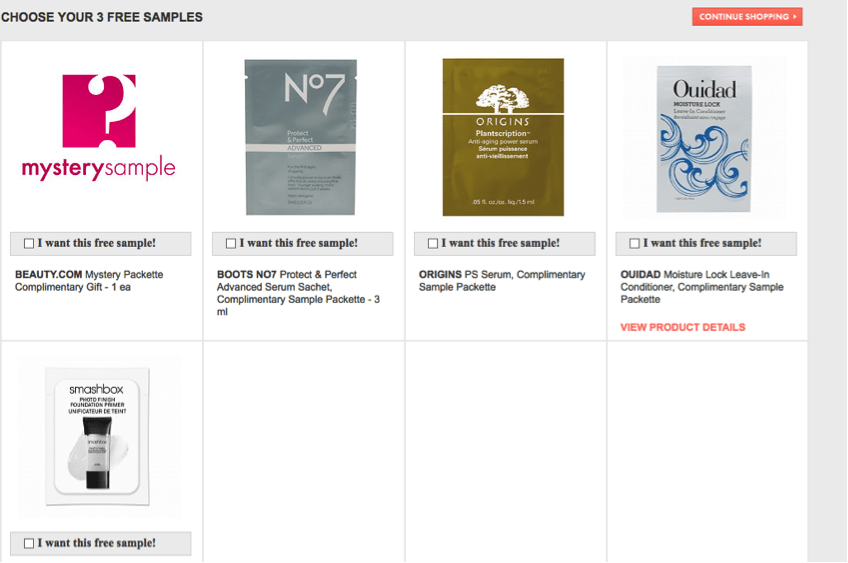
Task: View the Origins Plantscription packet image
Action: coord(503,137)
